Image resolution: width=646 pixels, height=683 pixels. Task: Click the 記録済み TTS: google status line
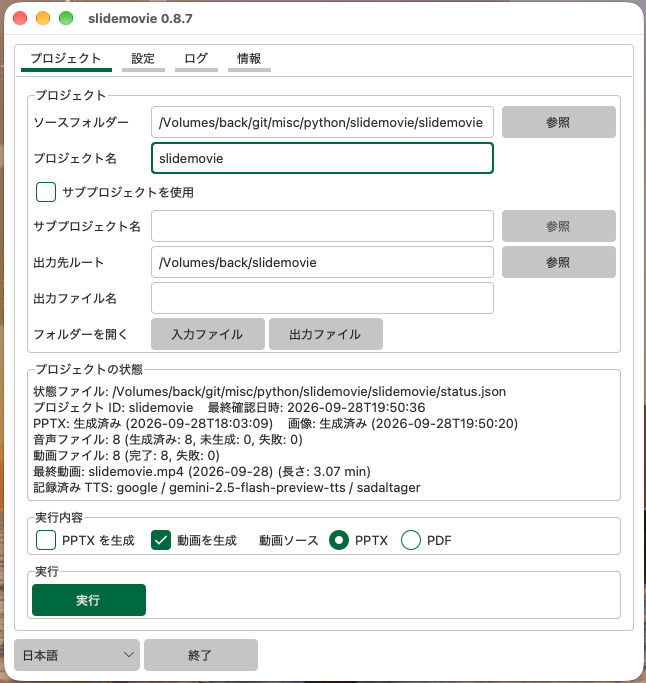coord(227,487)
